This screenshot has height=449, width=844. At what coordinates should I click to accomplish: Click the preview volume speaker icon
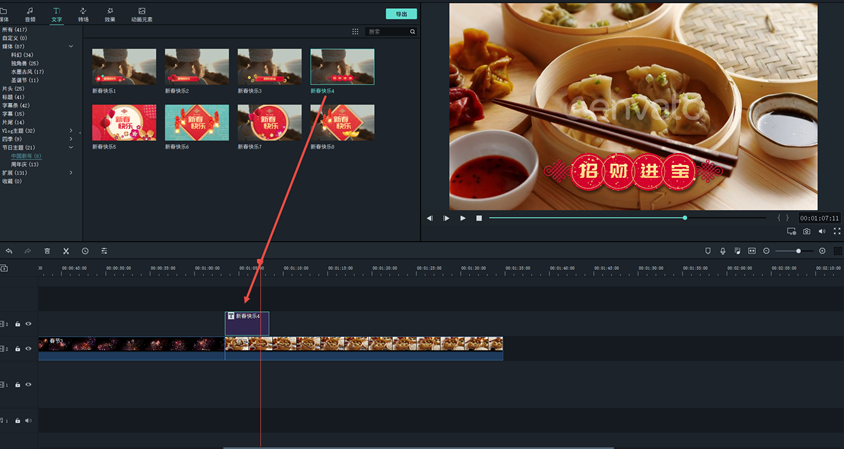coord(822,231)
